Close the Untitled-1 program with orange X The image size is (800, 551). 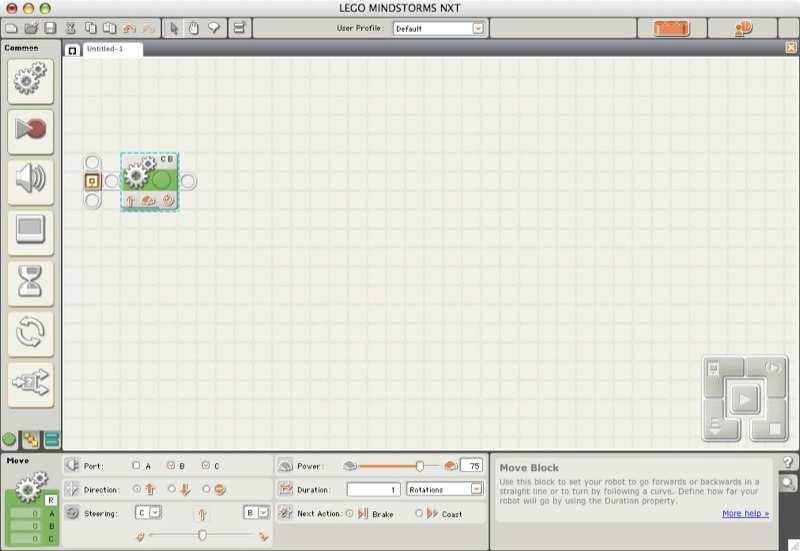(790, 47)
